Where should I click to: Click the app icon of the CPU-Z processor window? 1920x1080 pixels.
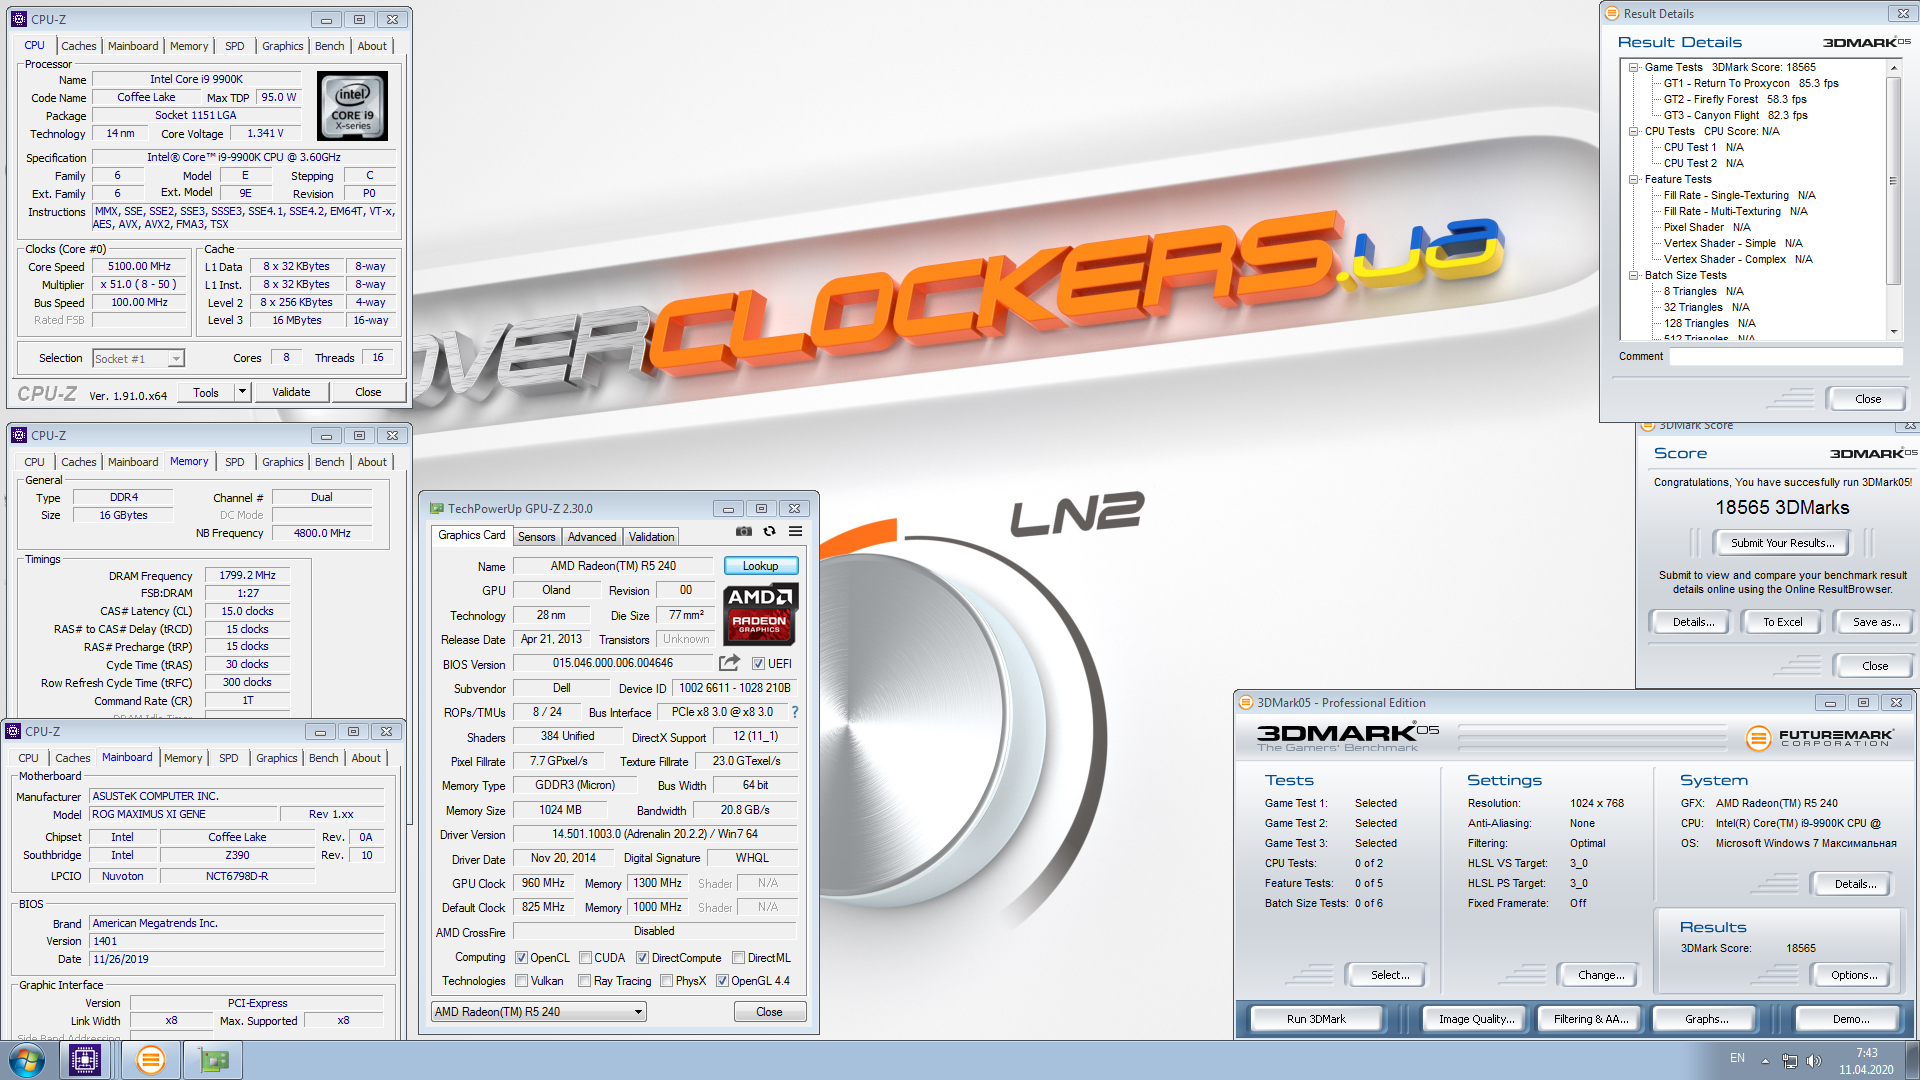19,19
